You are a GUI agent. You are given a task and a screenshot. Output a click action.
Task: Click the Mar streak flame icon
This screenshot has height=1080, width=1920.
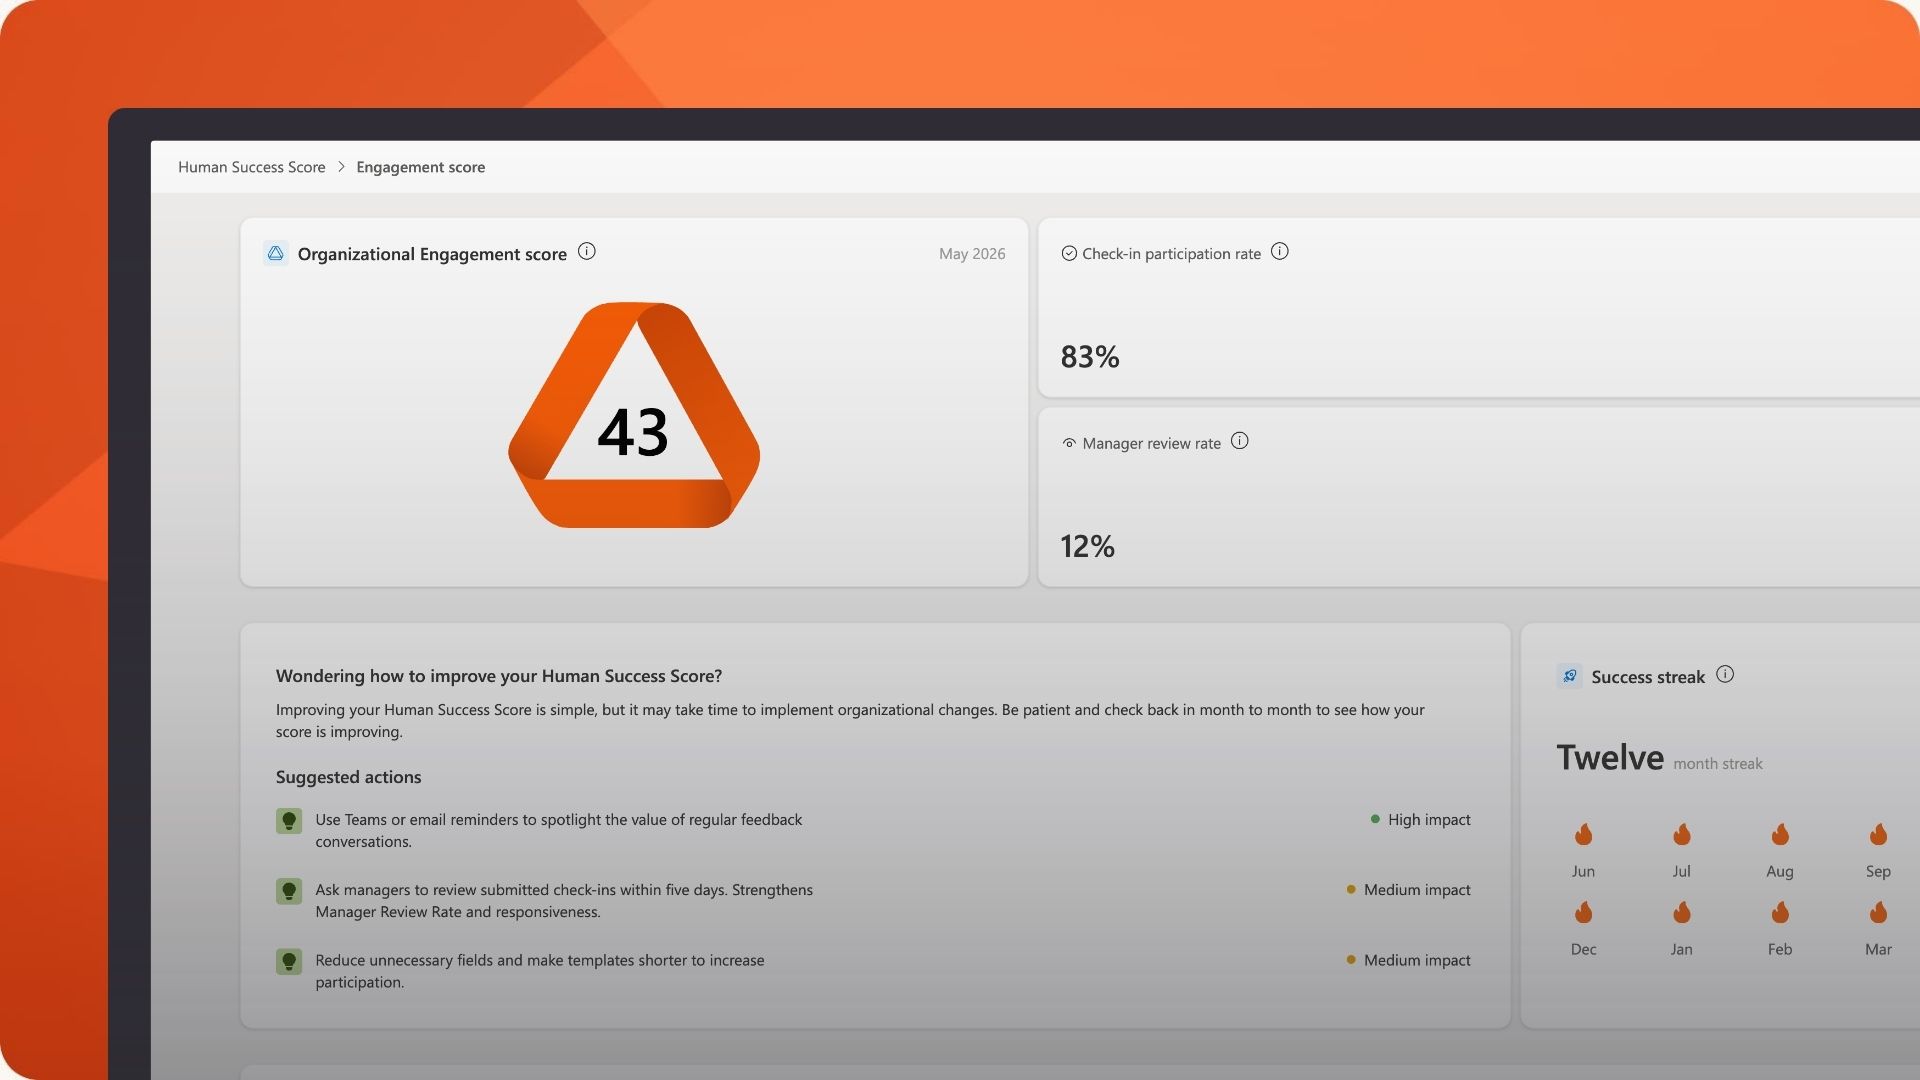1878,912
